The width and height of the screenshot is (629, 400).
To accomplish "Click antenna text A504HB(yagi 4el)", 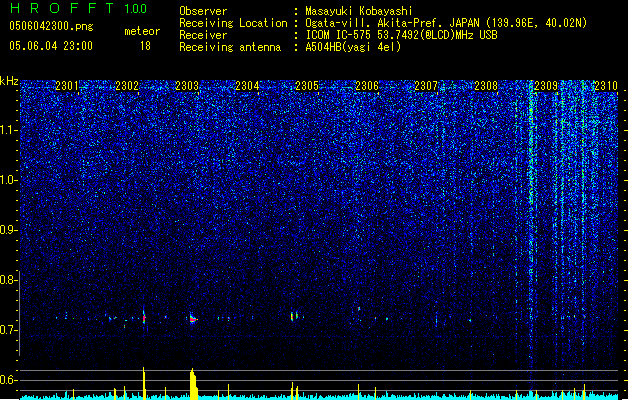I will (353, 47).
